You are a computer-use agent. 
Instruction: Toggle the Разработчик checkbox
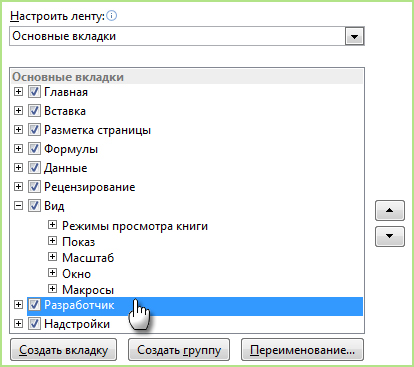pos(34,305)
